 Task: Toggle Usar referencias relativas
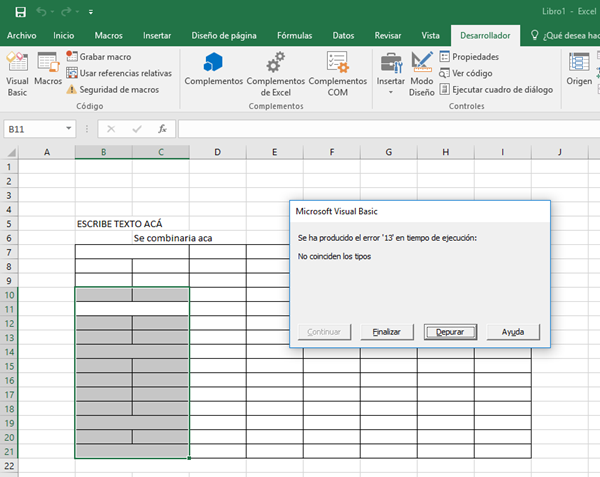(118, 73)
